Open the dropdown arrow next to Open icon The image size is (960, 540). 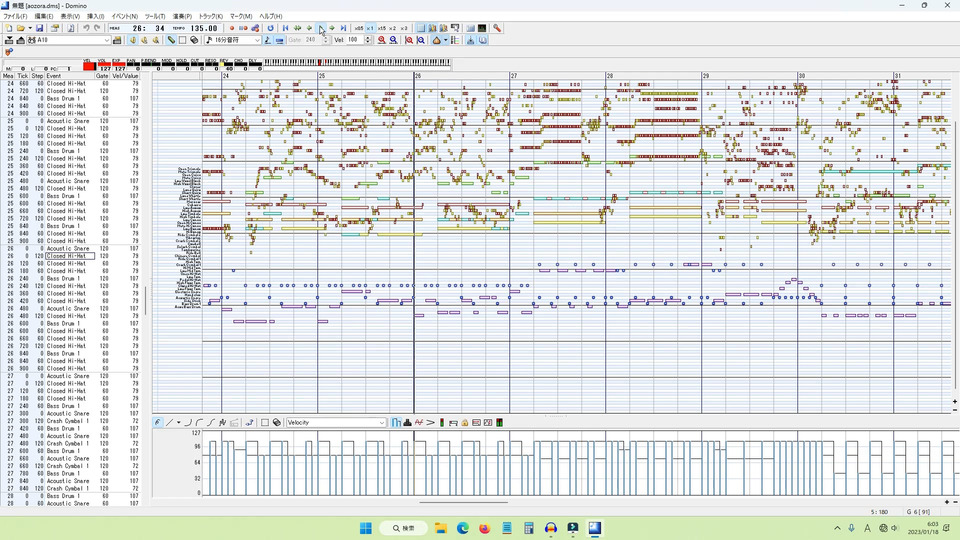(x=29, y=28)
